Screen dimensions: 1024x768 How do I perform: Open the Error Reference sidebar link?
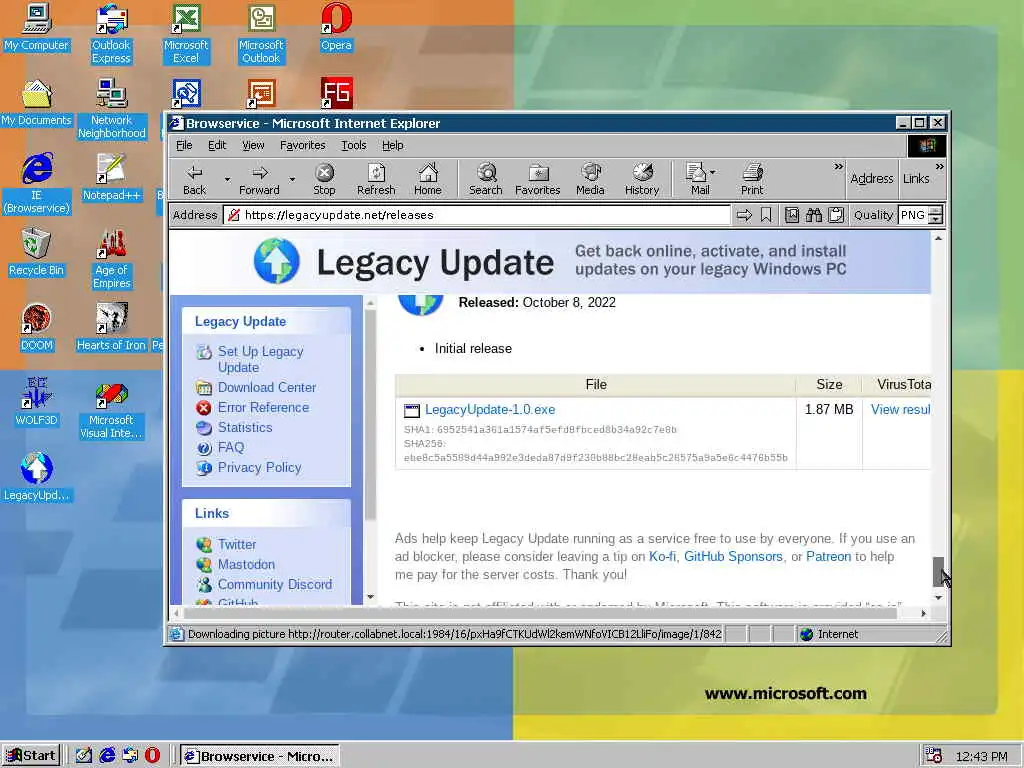tap(263, 408)
